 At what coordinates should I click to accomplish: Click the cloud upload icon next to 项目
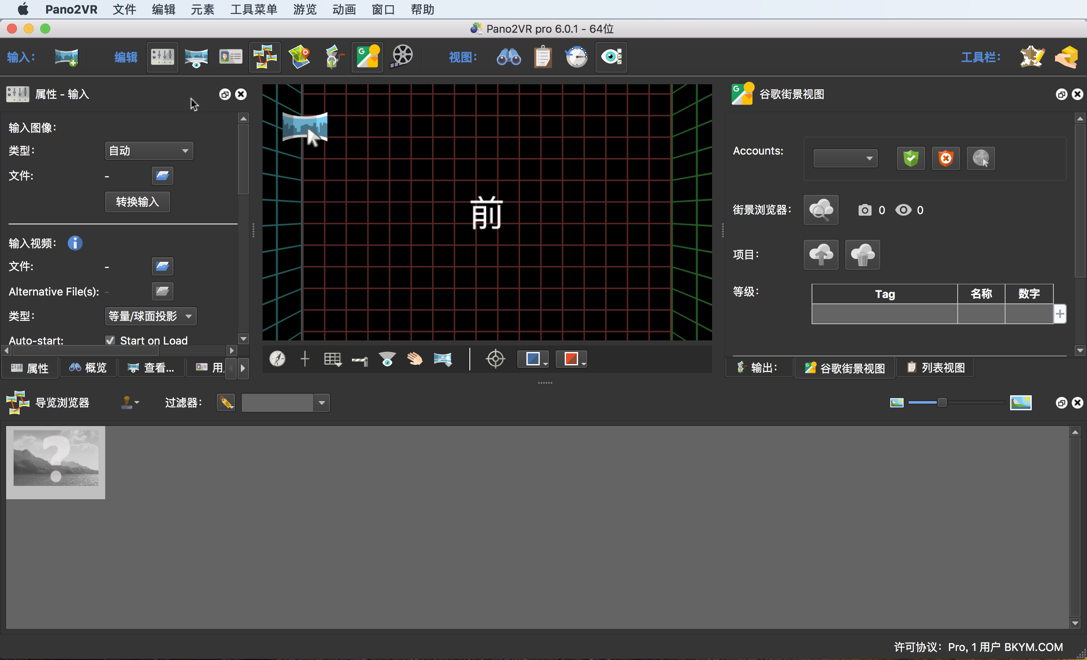(821, 254)
